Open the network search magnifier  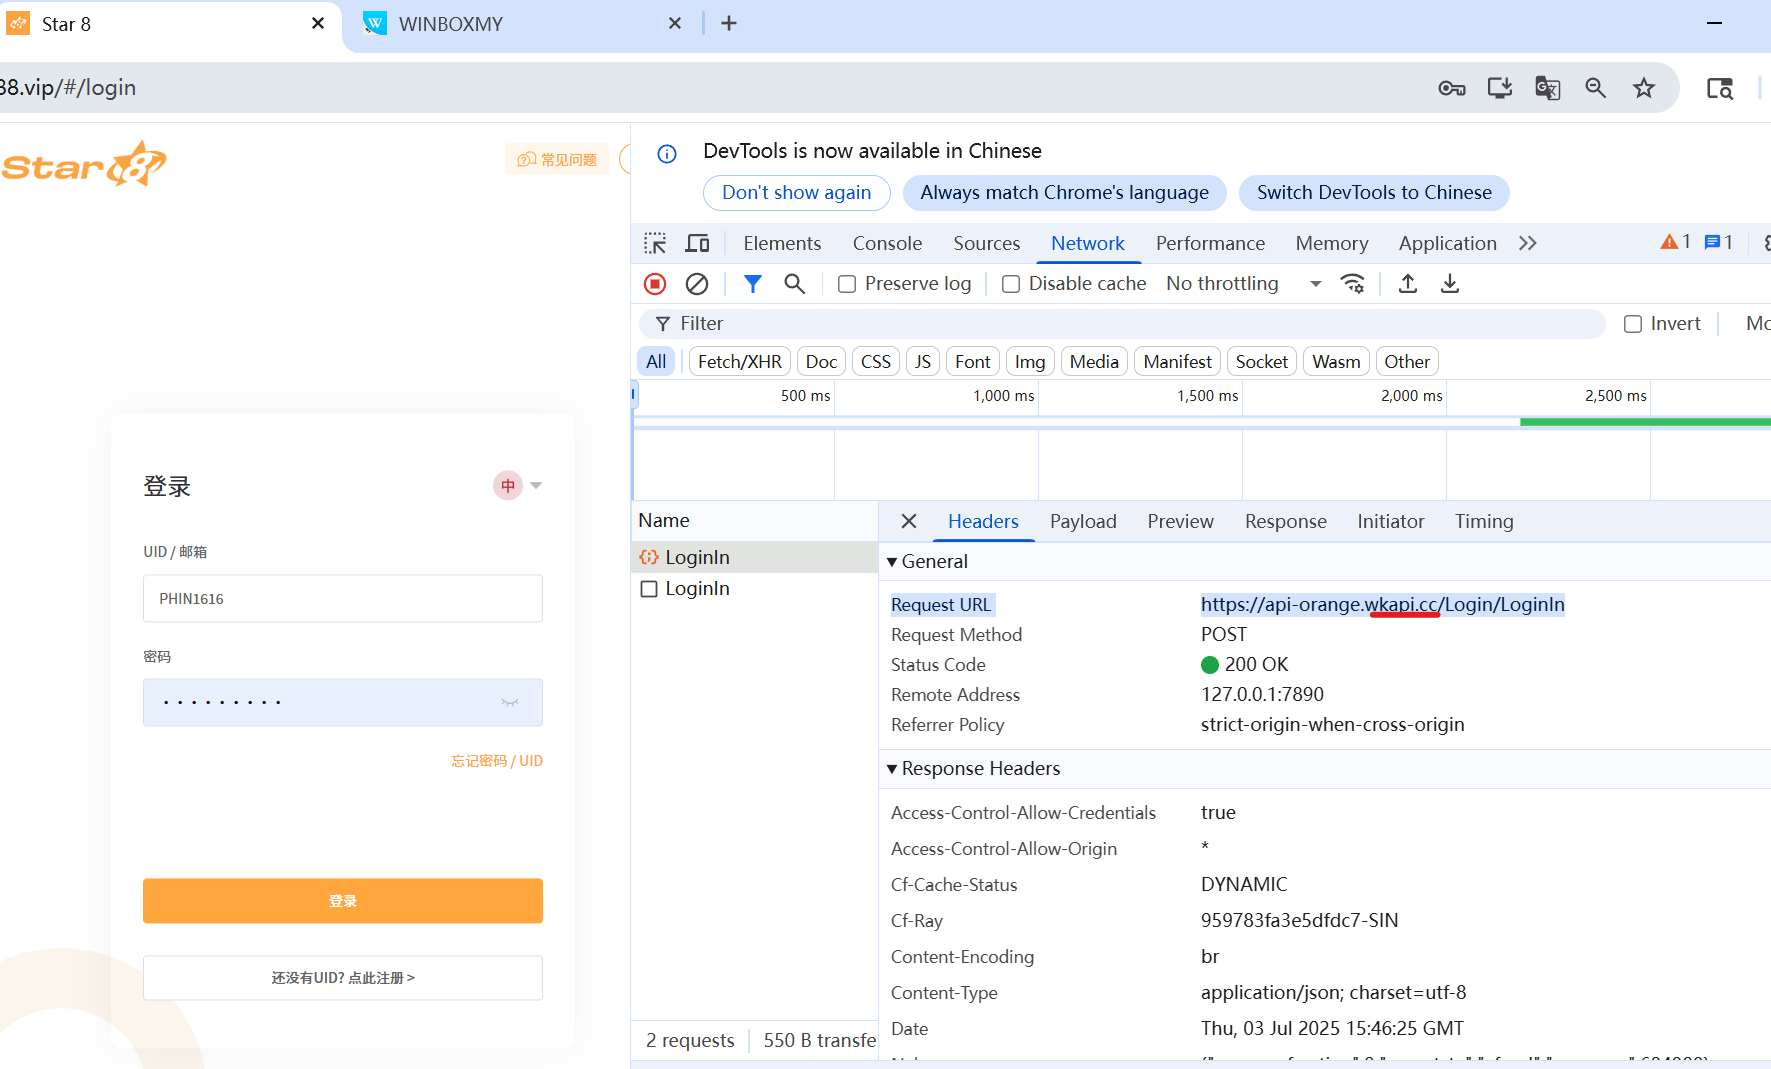pyautogui.click(x=795, y=284)
